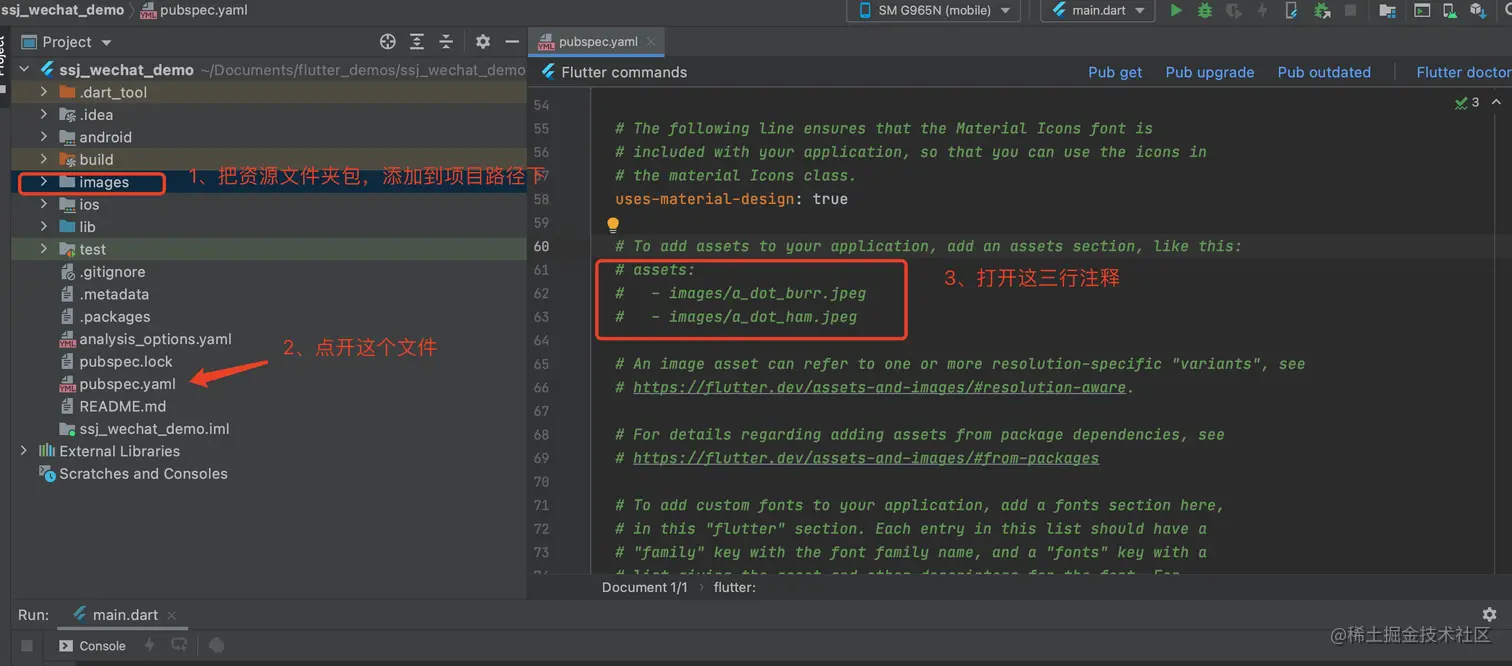The image size is (1512, 666).
Task: Click the Select Opened File crosshair icon
Action: [x=388, y=42]
